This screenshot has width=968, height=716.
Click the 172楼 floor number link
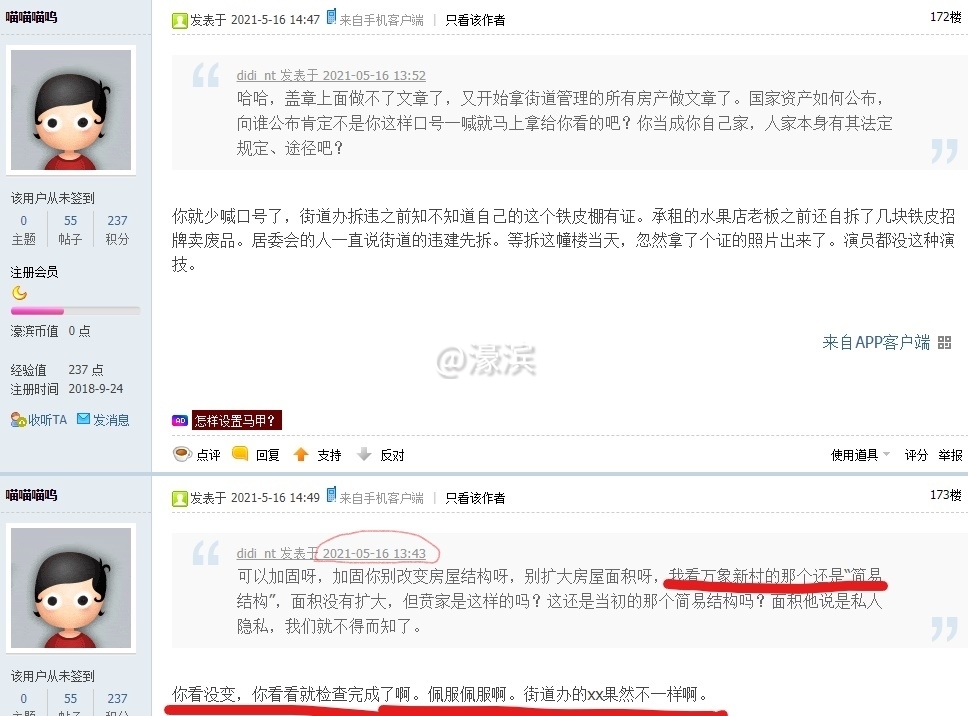pyautogui.click(x=946, y=17)
